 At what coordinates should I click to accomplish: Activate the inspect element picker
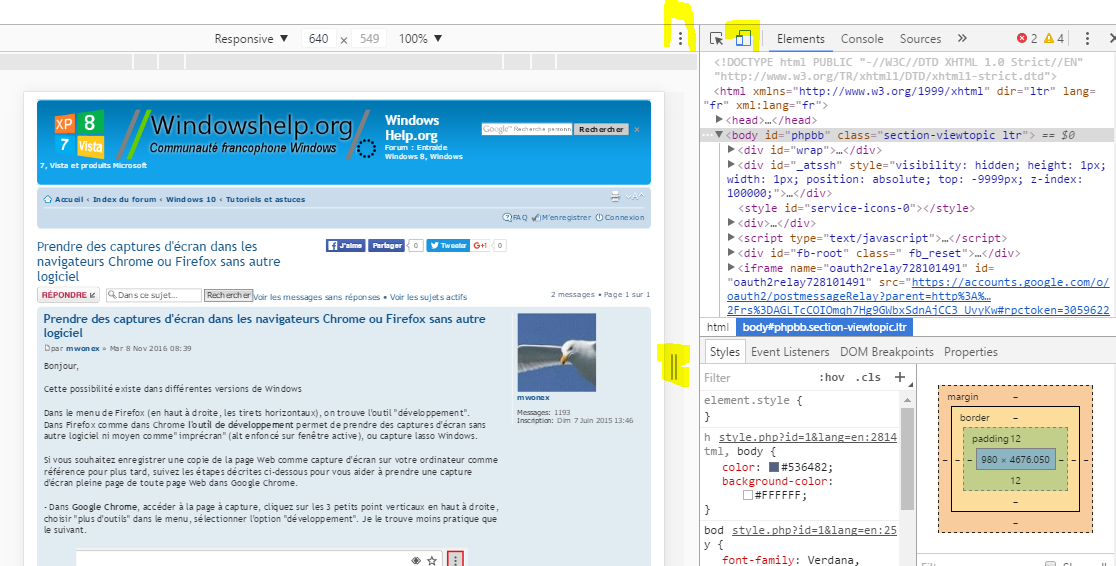pos(716,39)
